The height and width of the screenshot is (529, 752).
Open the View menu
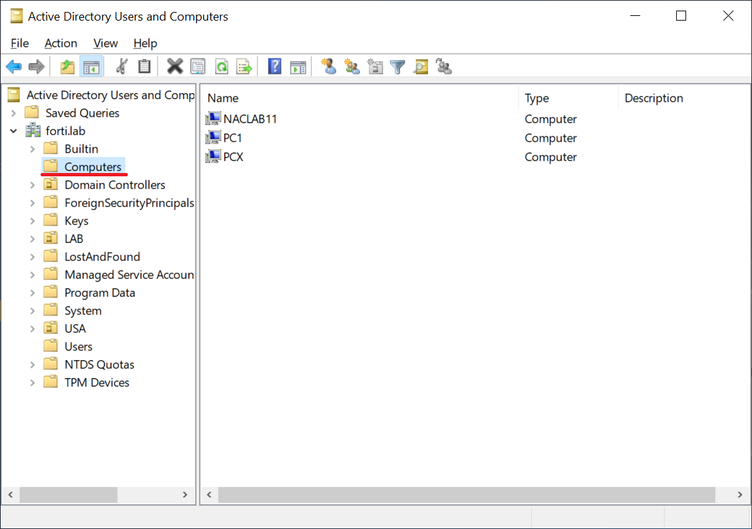[105, 43]
